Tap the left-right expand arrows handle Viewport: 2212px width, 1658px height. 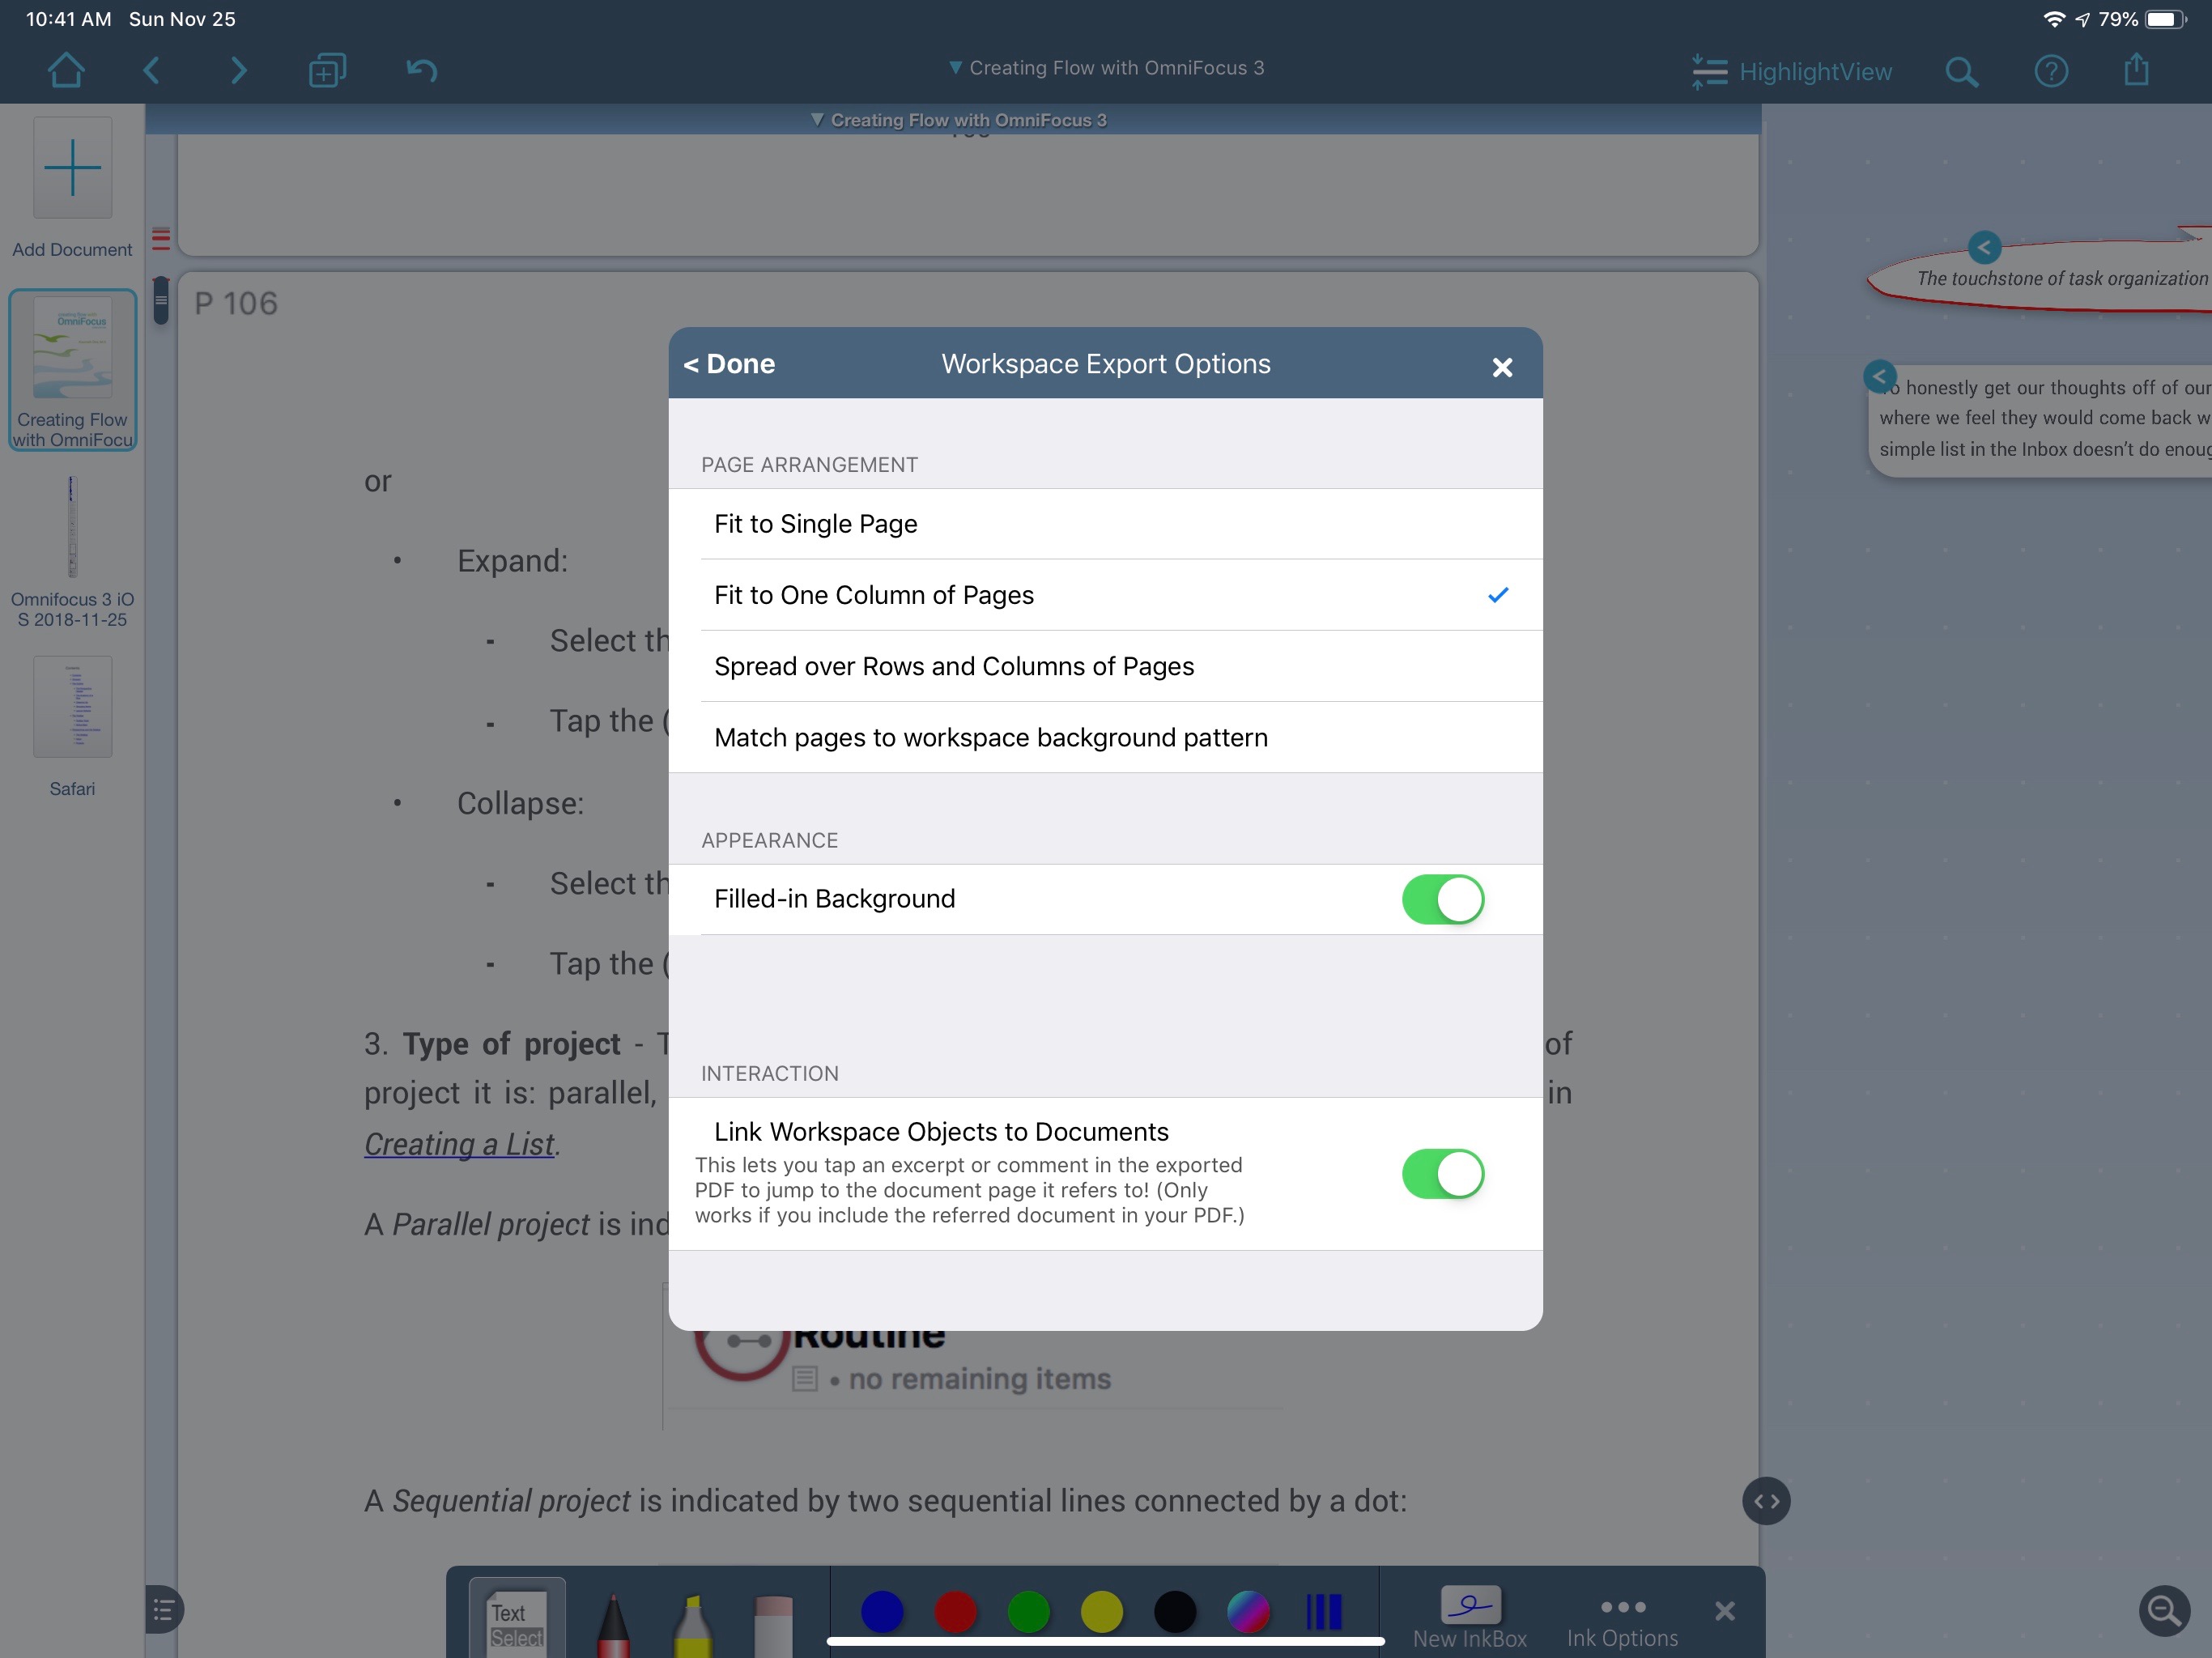1766,1501
